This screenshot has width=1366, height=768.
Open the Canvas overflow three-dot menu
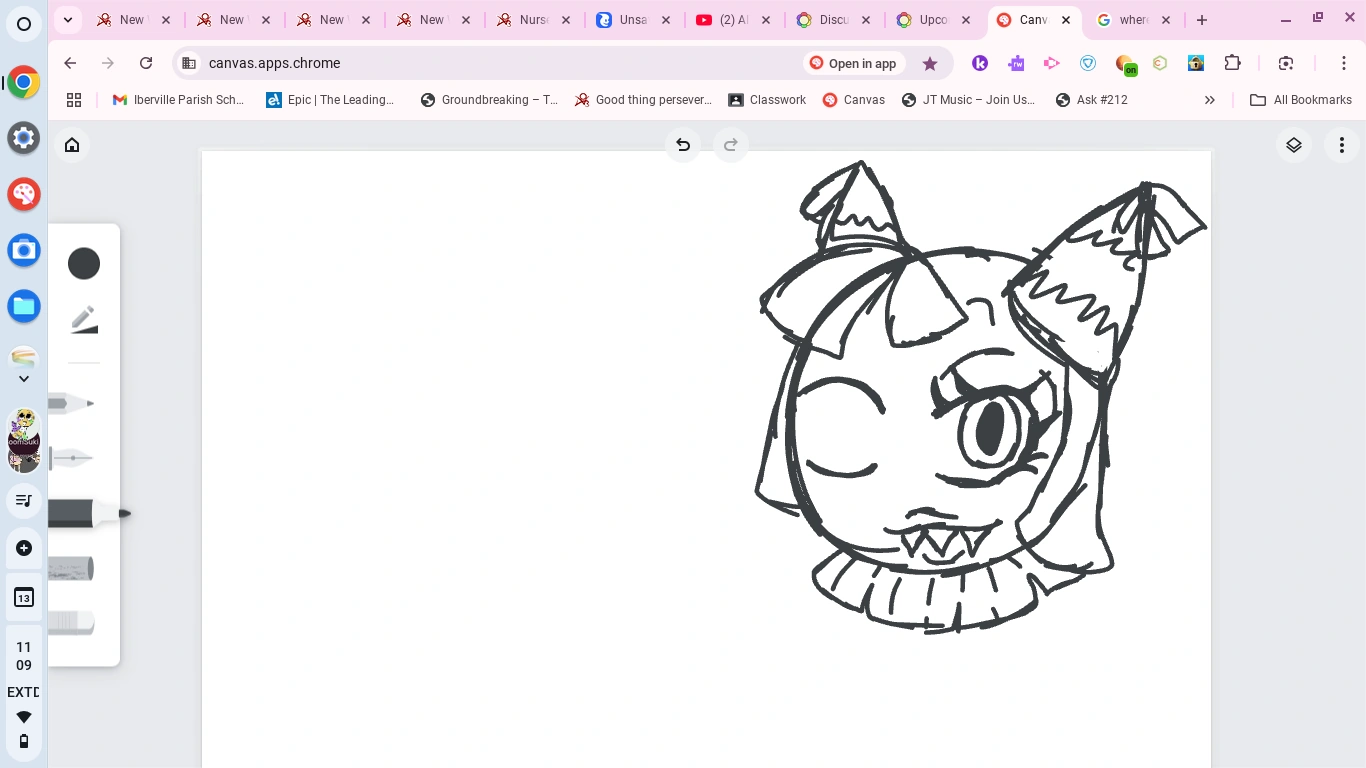[x=1341, y=145]
